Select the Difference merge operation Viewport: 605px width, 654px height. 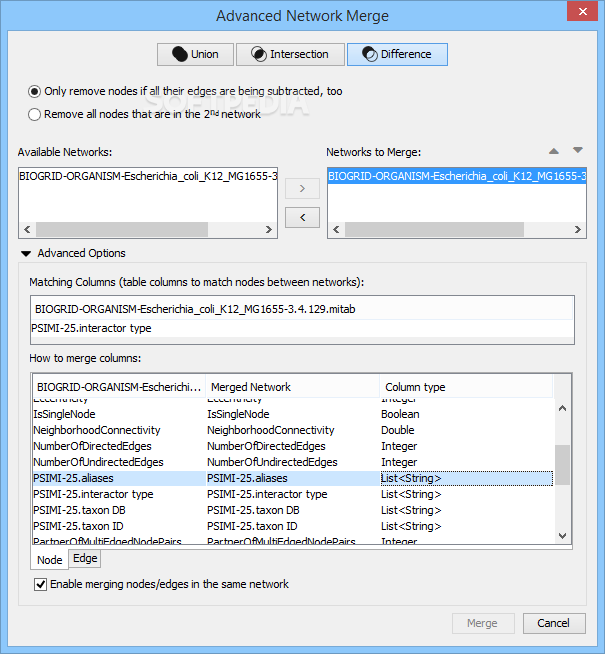click(x=397, y=54)
